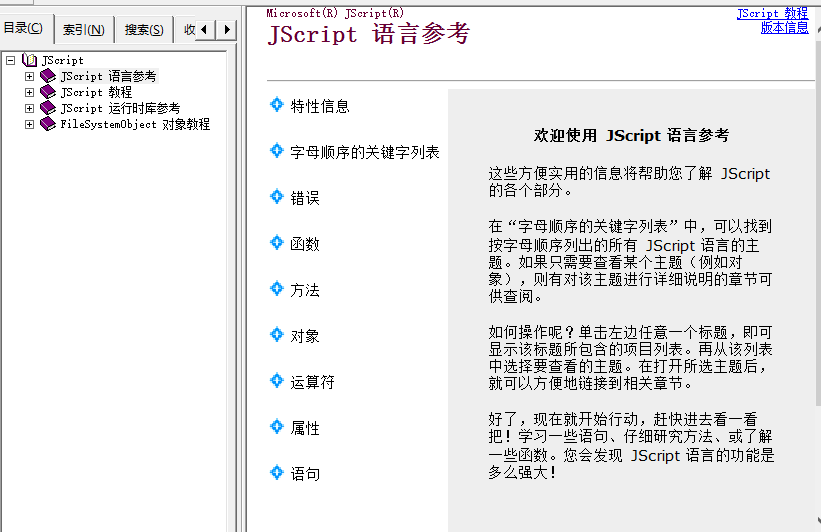
Task: Expand the FileSystemObject 对象教程 node
Action: [x=29, y=124]
